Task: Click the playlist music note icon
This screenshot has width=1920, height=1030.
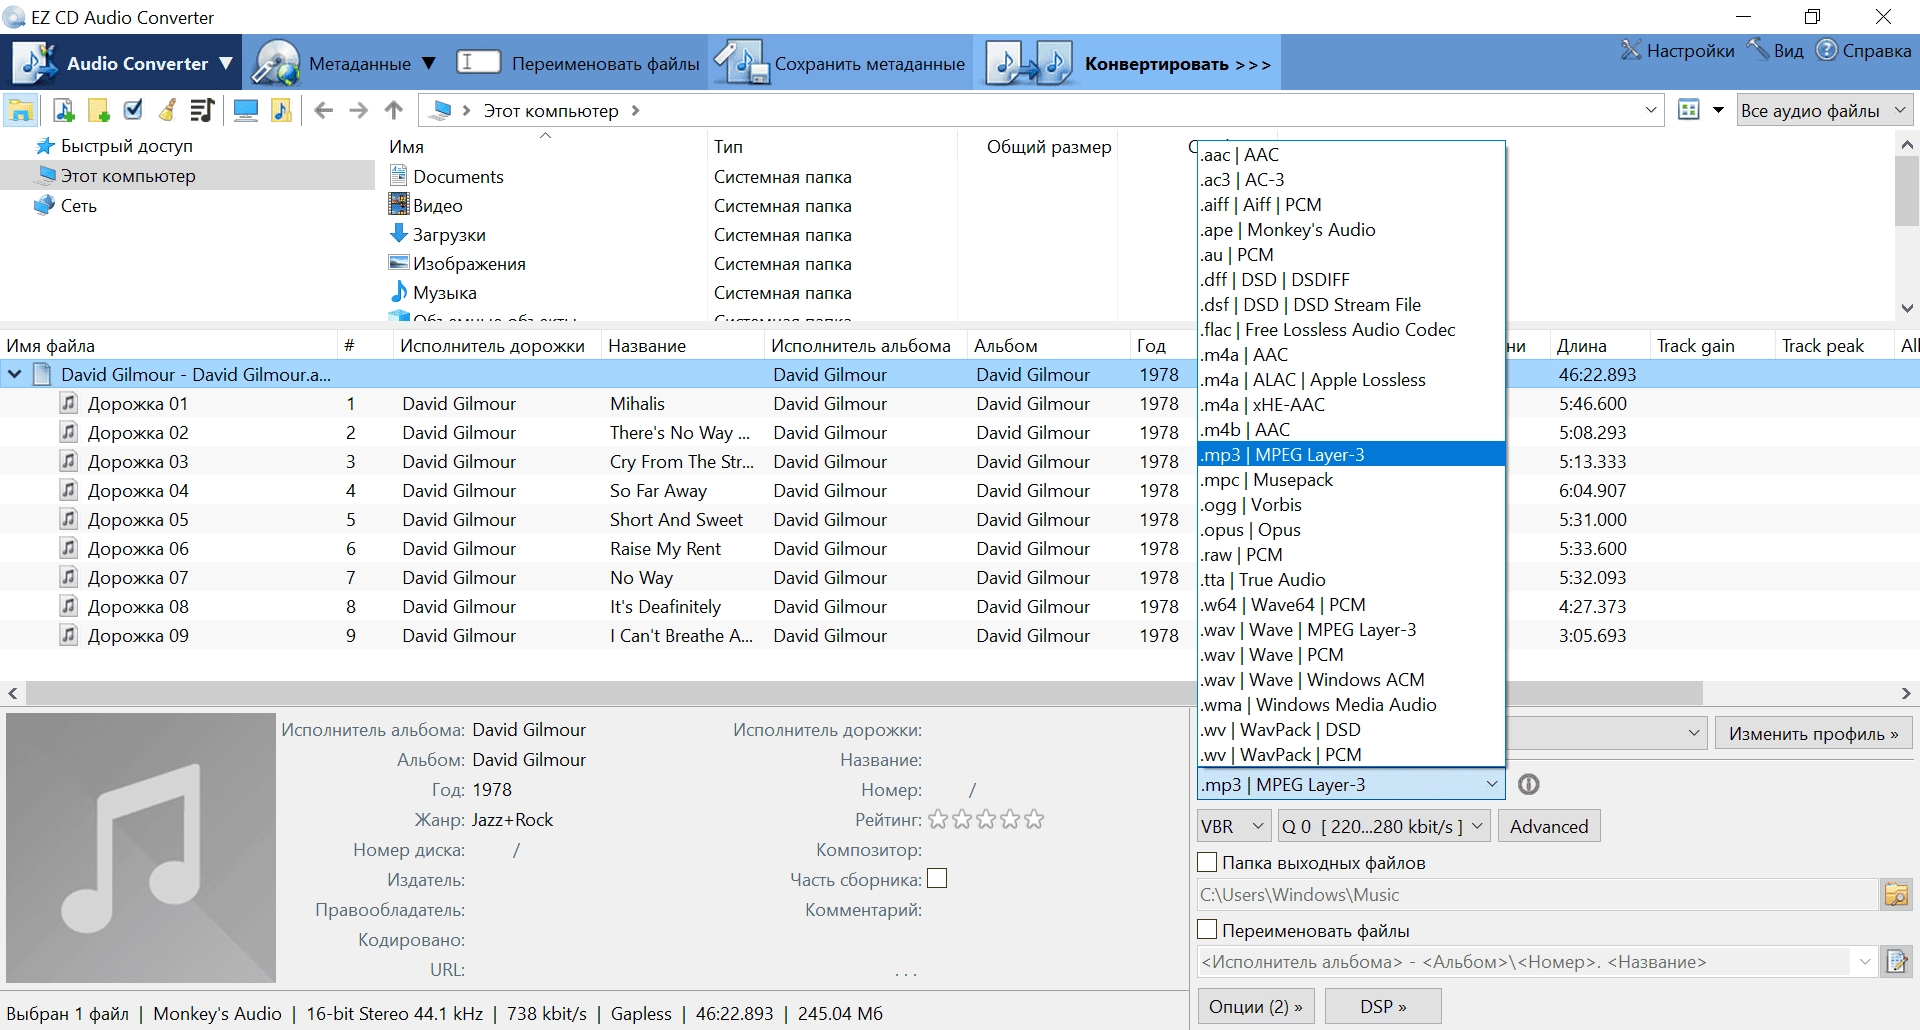Action: pyautogui.click(x=202, y=110)
